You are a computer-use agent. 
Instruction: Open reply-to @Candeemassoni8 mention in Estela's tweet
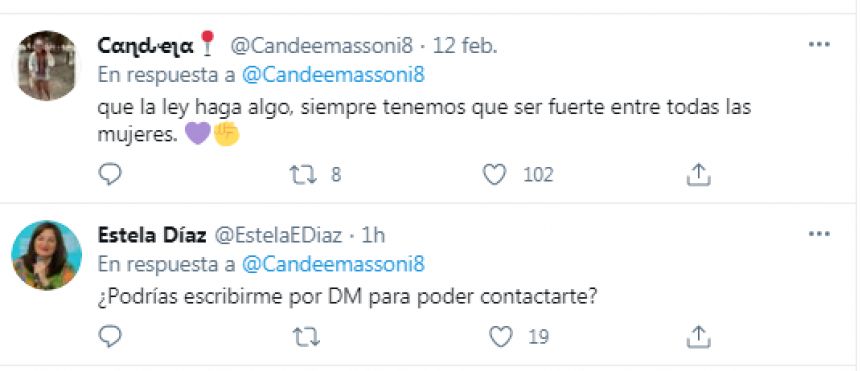pyautogui.click(x=333, y=265)
